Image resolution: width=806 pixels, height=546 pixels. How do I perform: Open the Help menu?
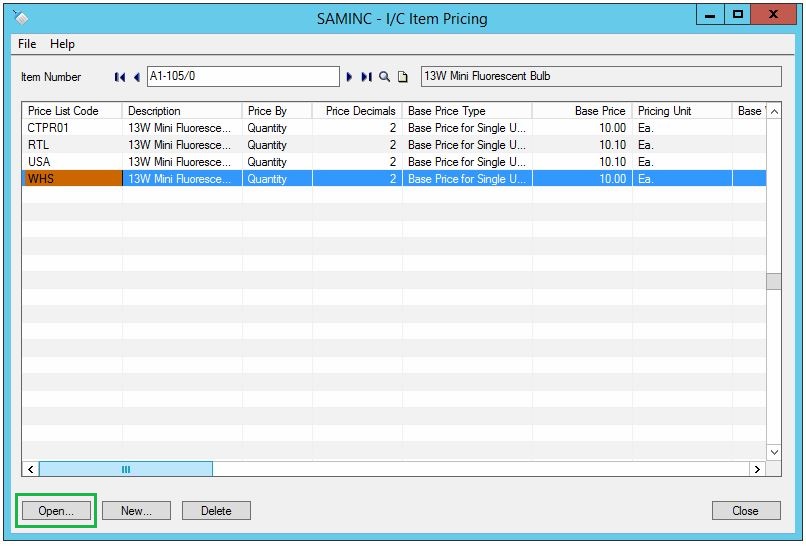(62, 44)
